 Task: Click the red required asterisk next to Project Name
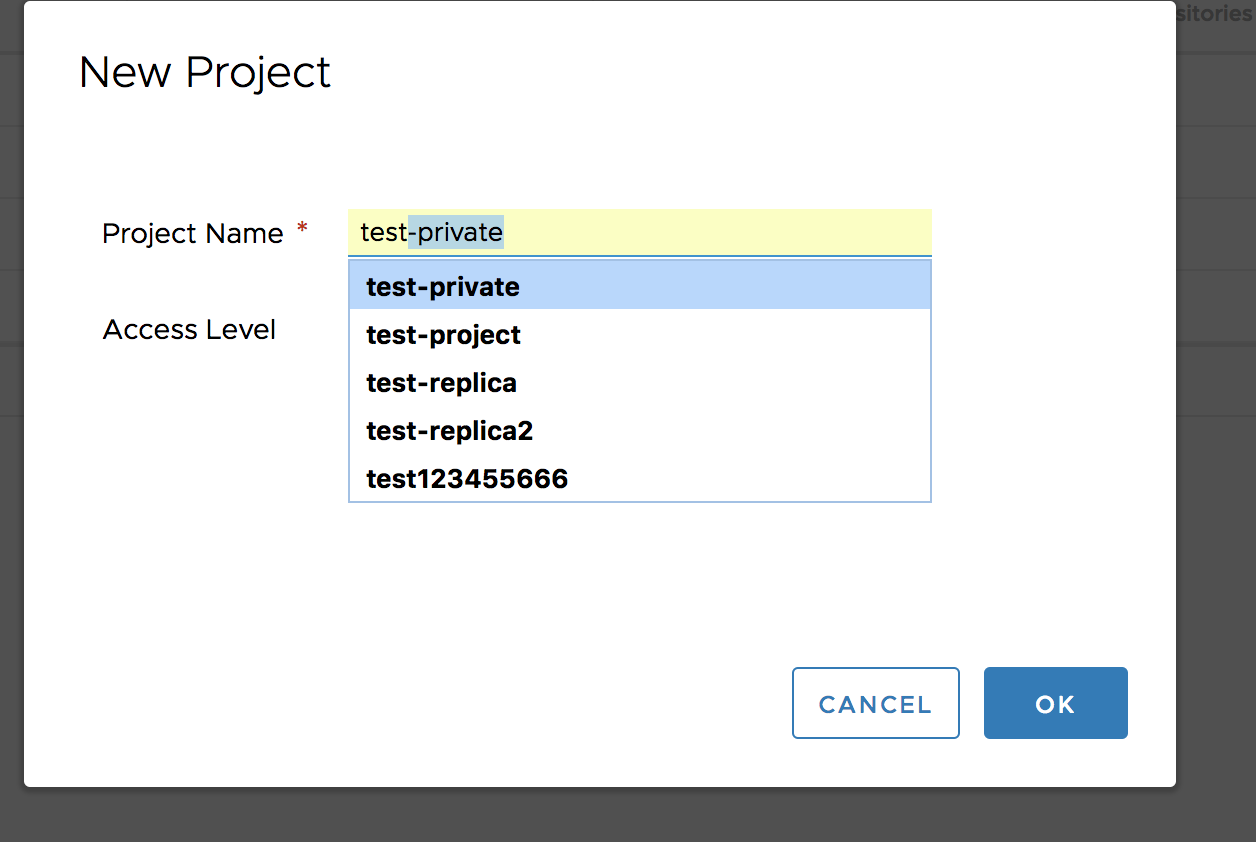pos(301,228)
